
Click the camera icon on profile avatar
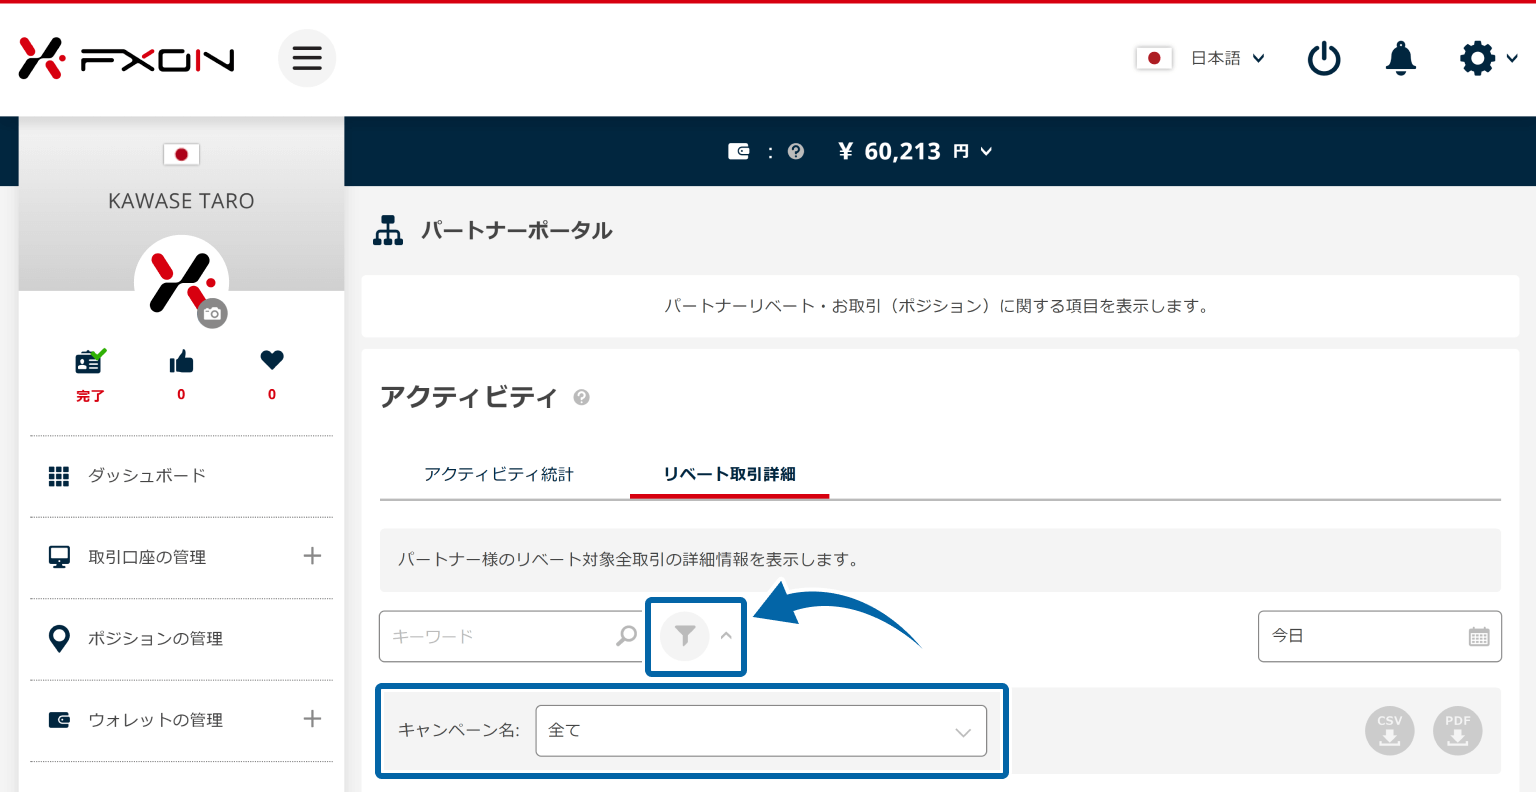[212, 313]
